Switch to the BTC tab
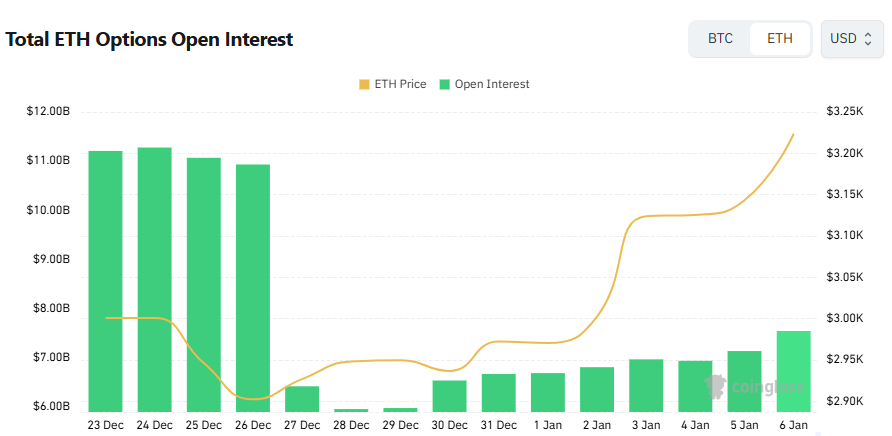 point(720,39)
